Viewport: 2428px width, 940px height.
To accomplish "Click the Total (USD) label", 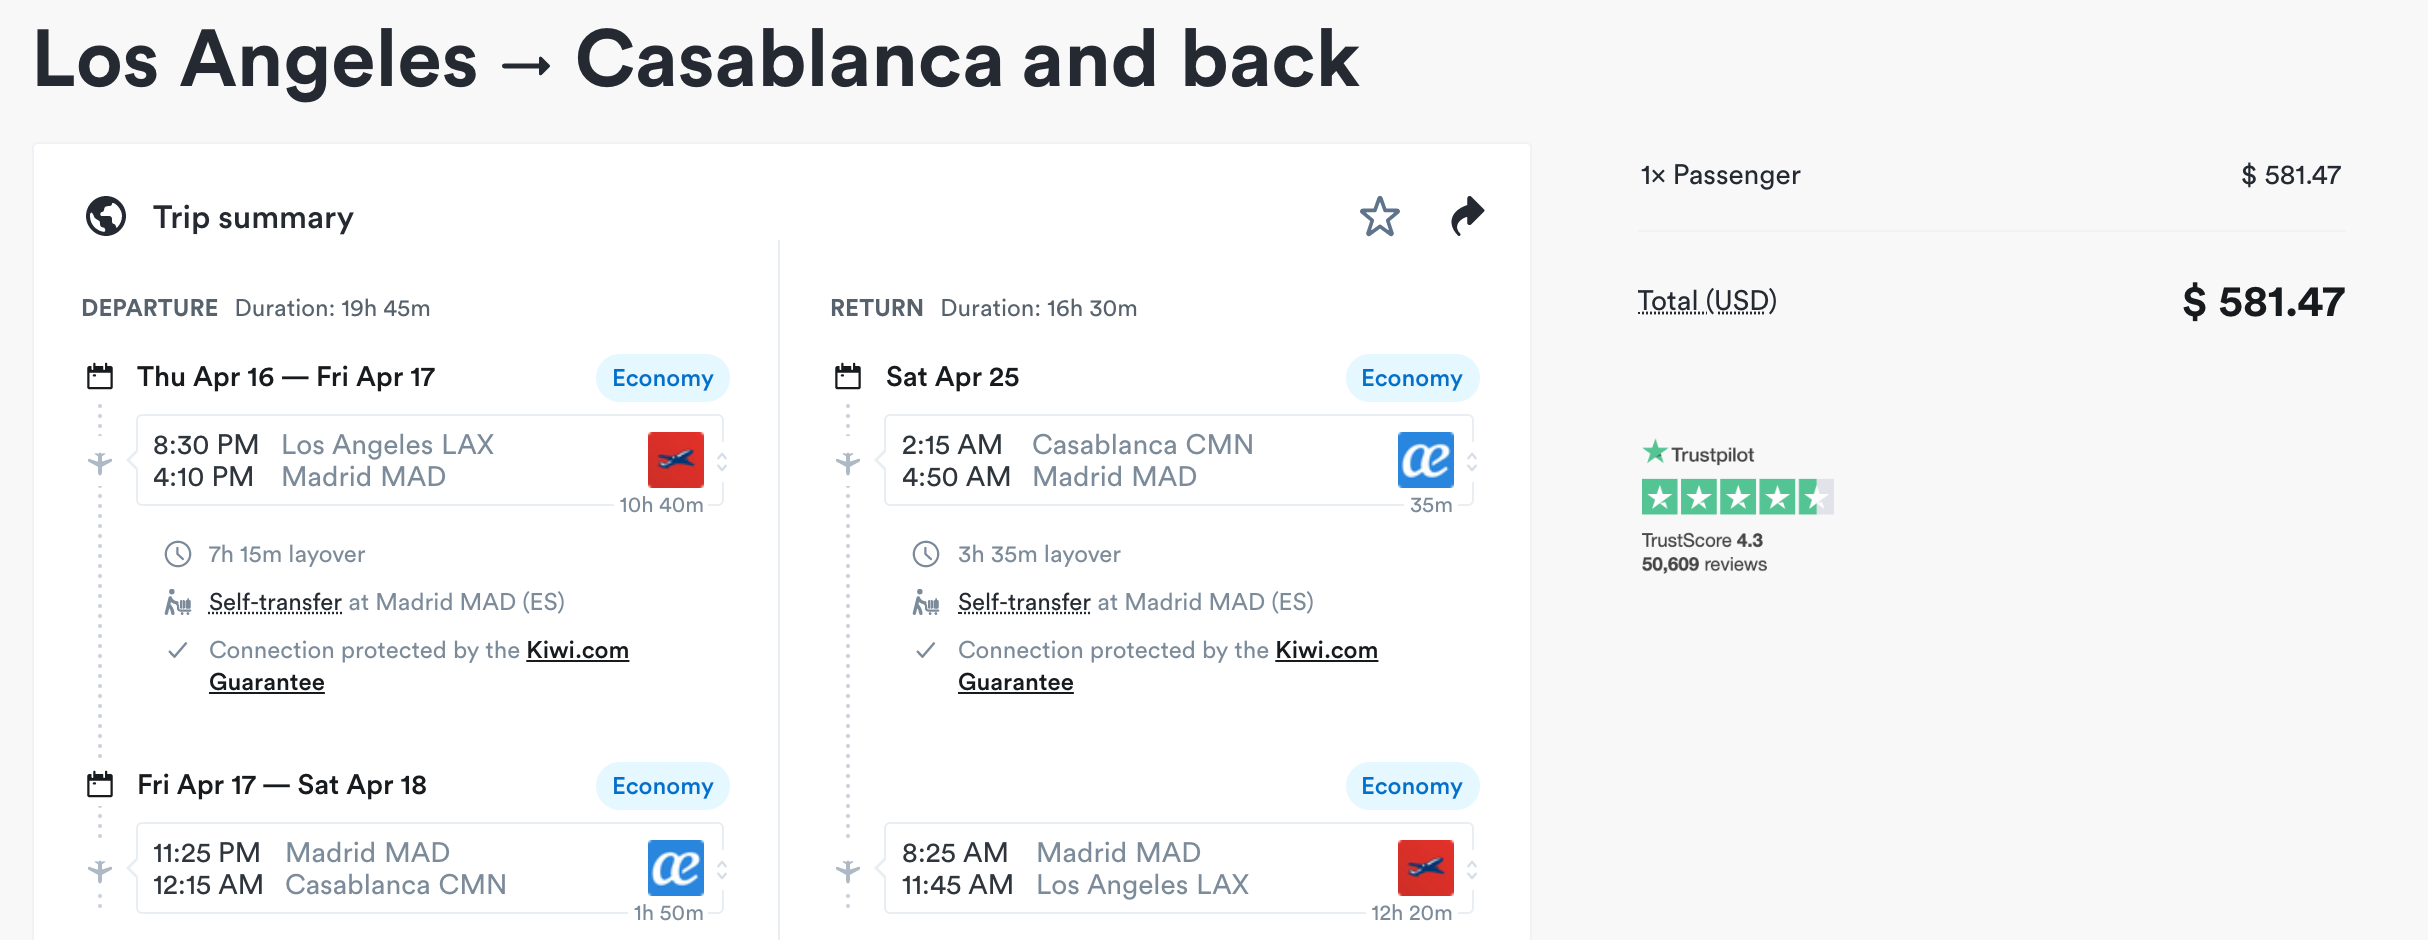I will (1706, 301).
